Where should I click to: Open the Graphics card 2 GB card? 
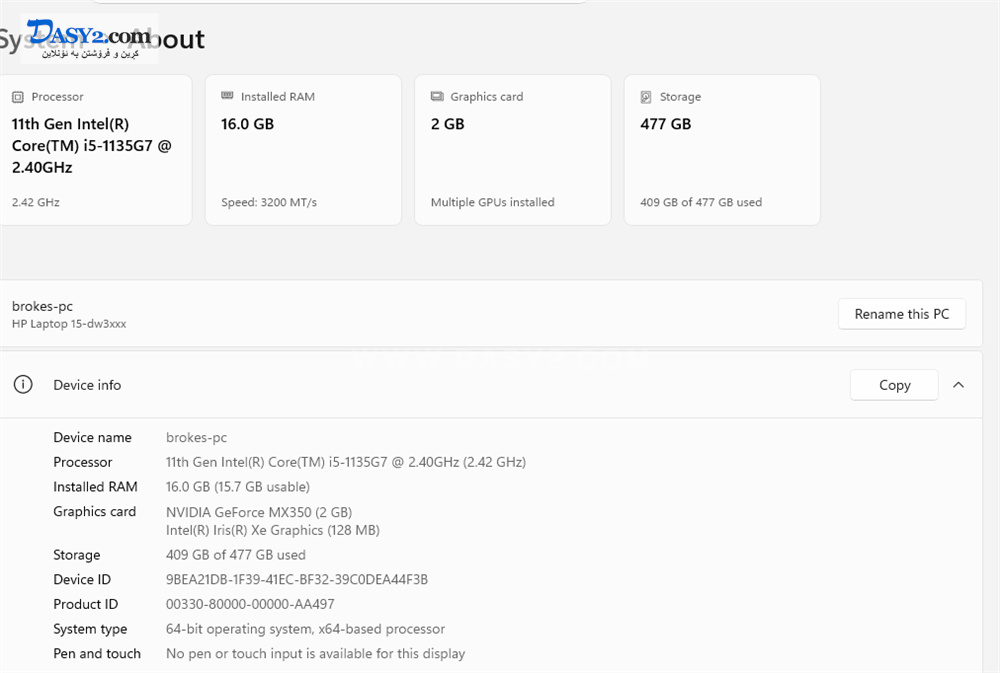[513, 150]
